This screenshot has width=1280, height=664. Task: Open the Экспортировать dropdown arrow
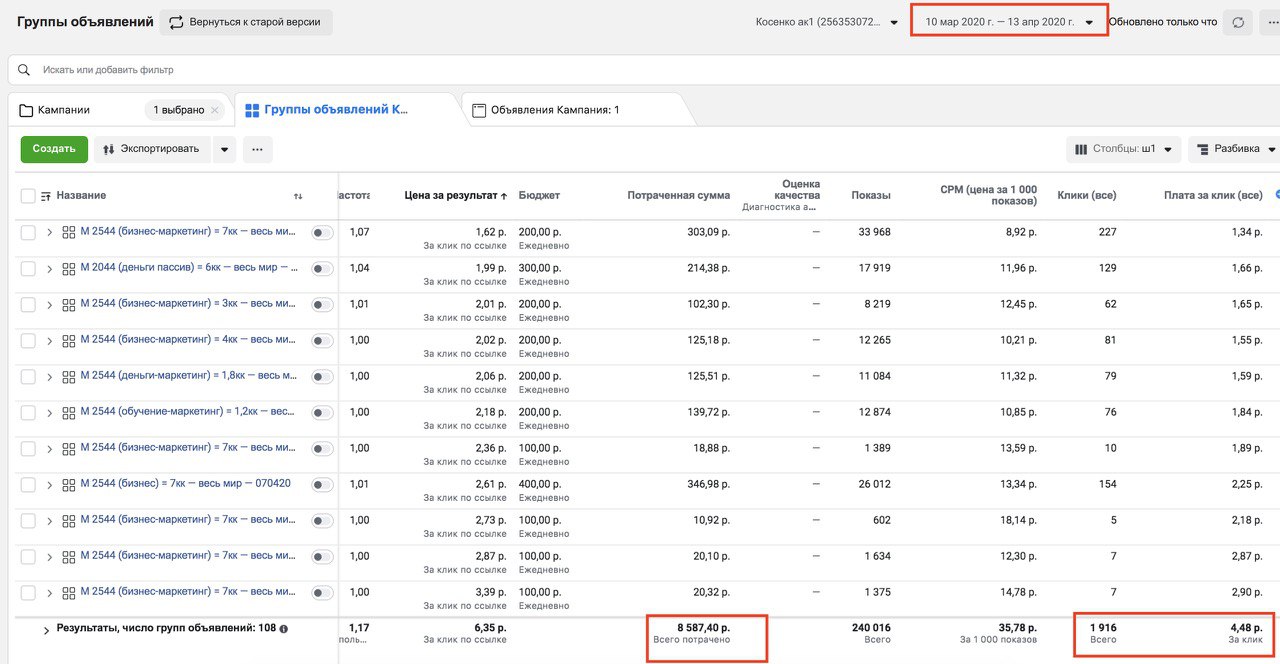224,150
